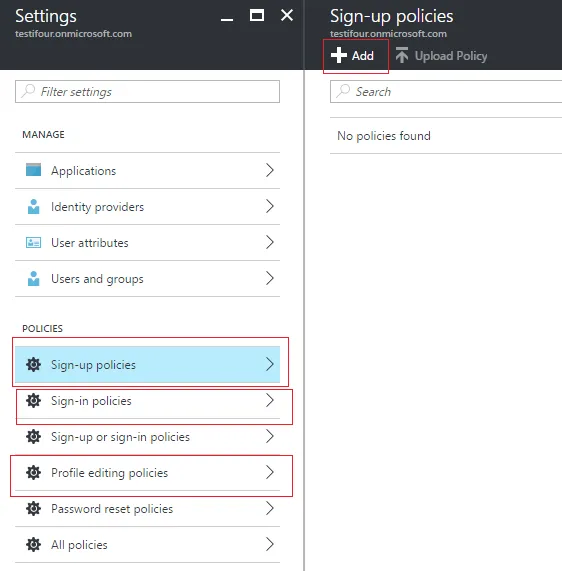The height and width of the screenshot is (571, 562).
Task: Click the Sign-in policies gear icon
Action: (34, 401)
